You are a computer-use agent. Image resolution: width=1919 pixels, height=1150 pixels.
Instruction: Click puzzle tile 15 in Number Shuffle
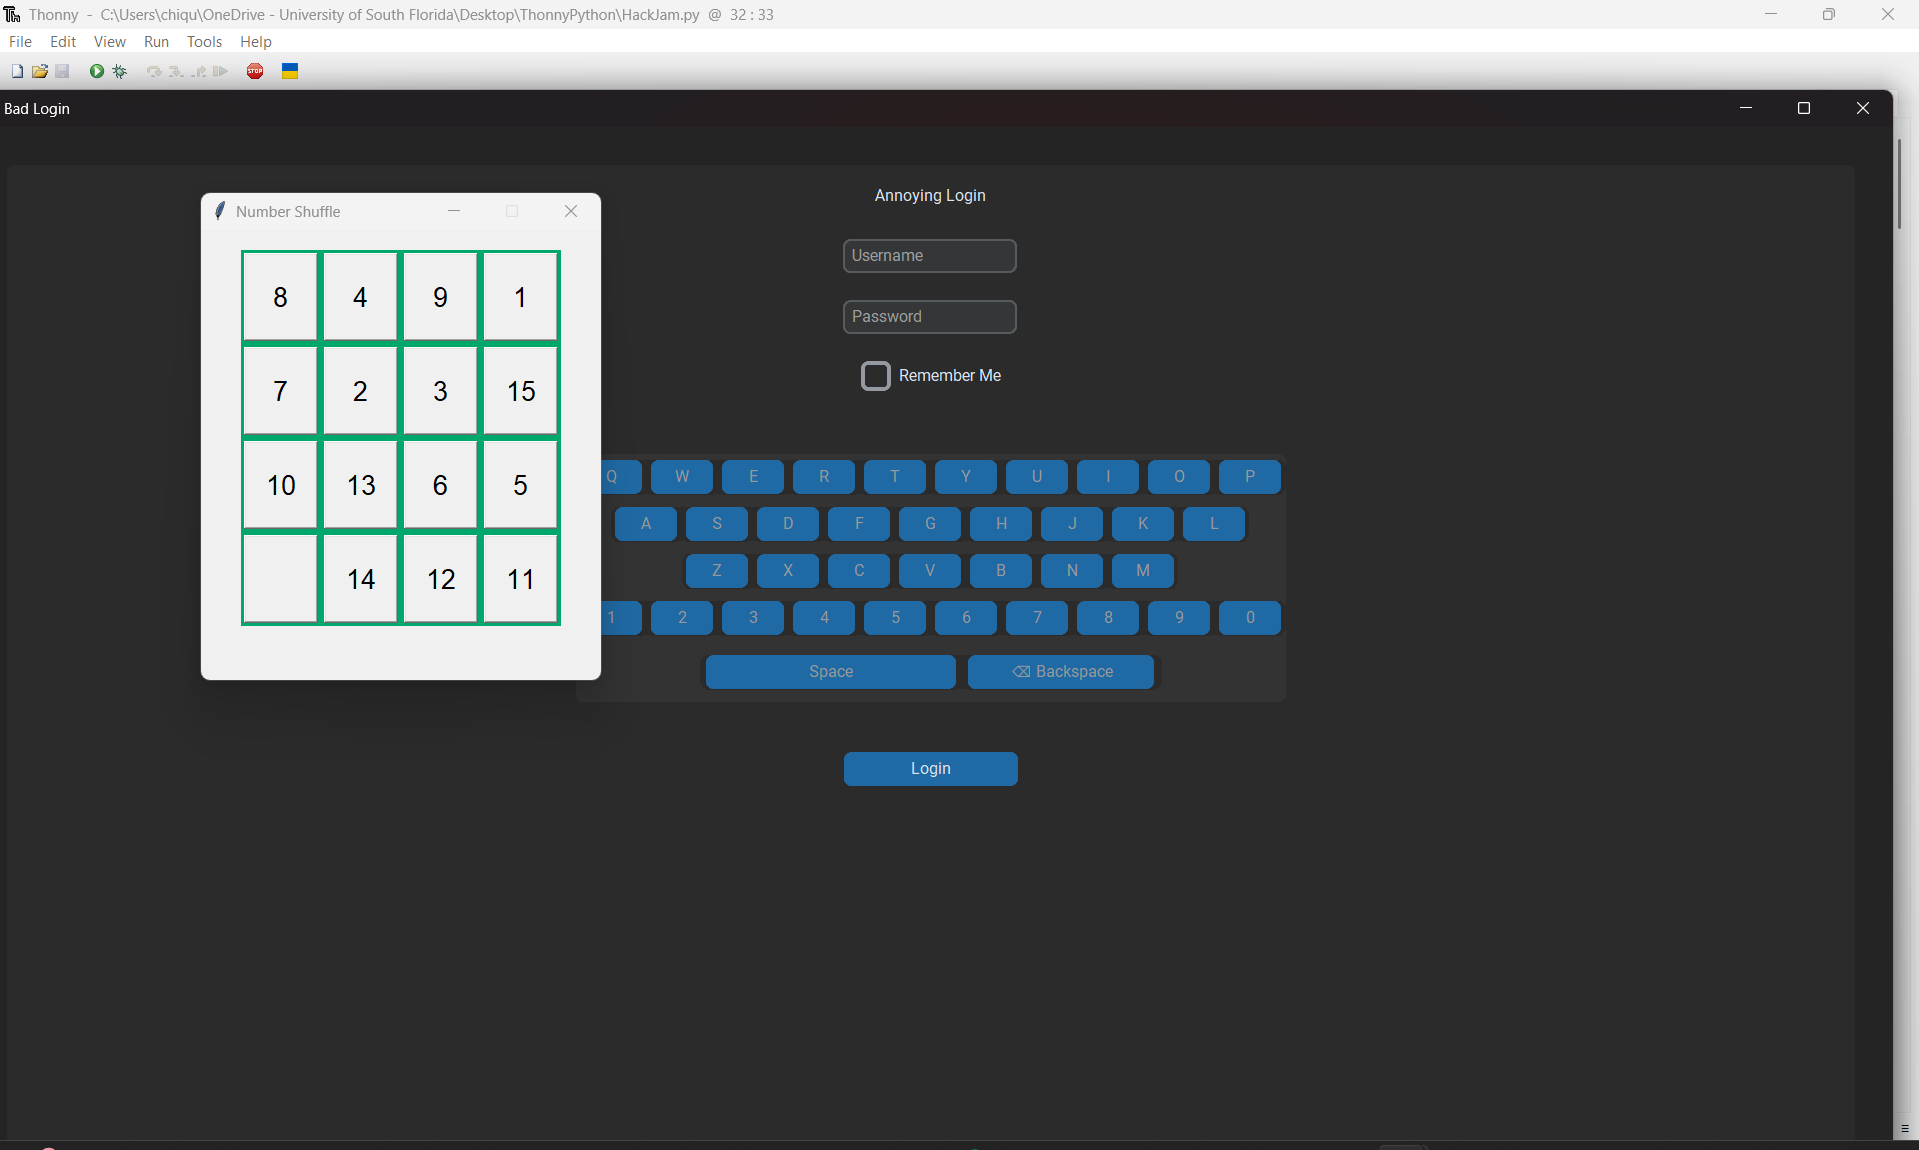[521, 391]
